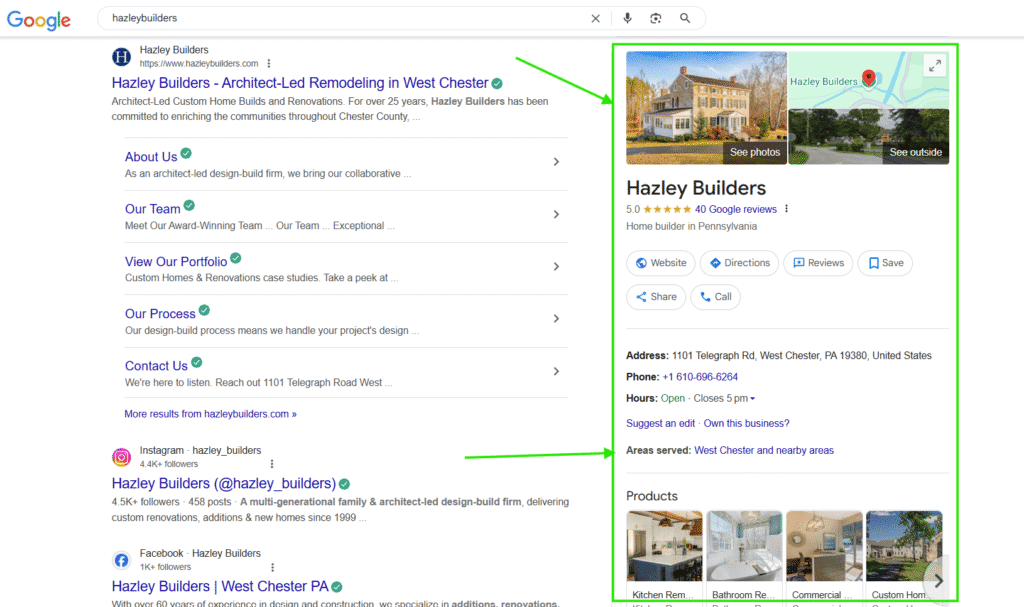Expand the About Us sitelink chevron
1024x607 pixels.
tap(557, 160)
